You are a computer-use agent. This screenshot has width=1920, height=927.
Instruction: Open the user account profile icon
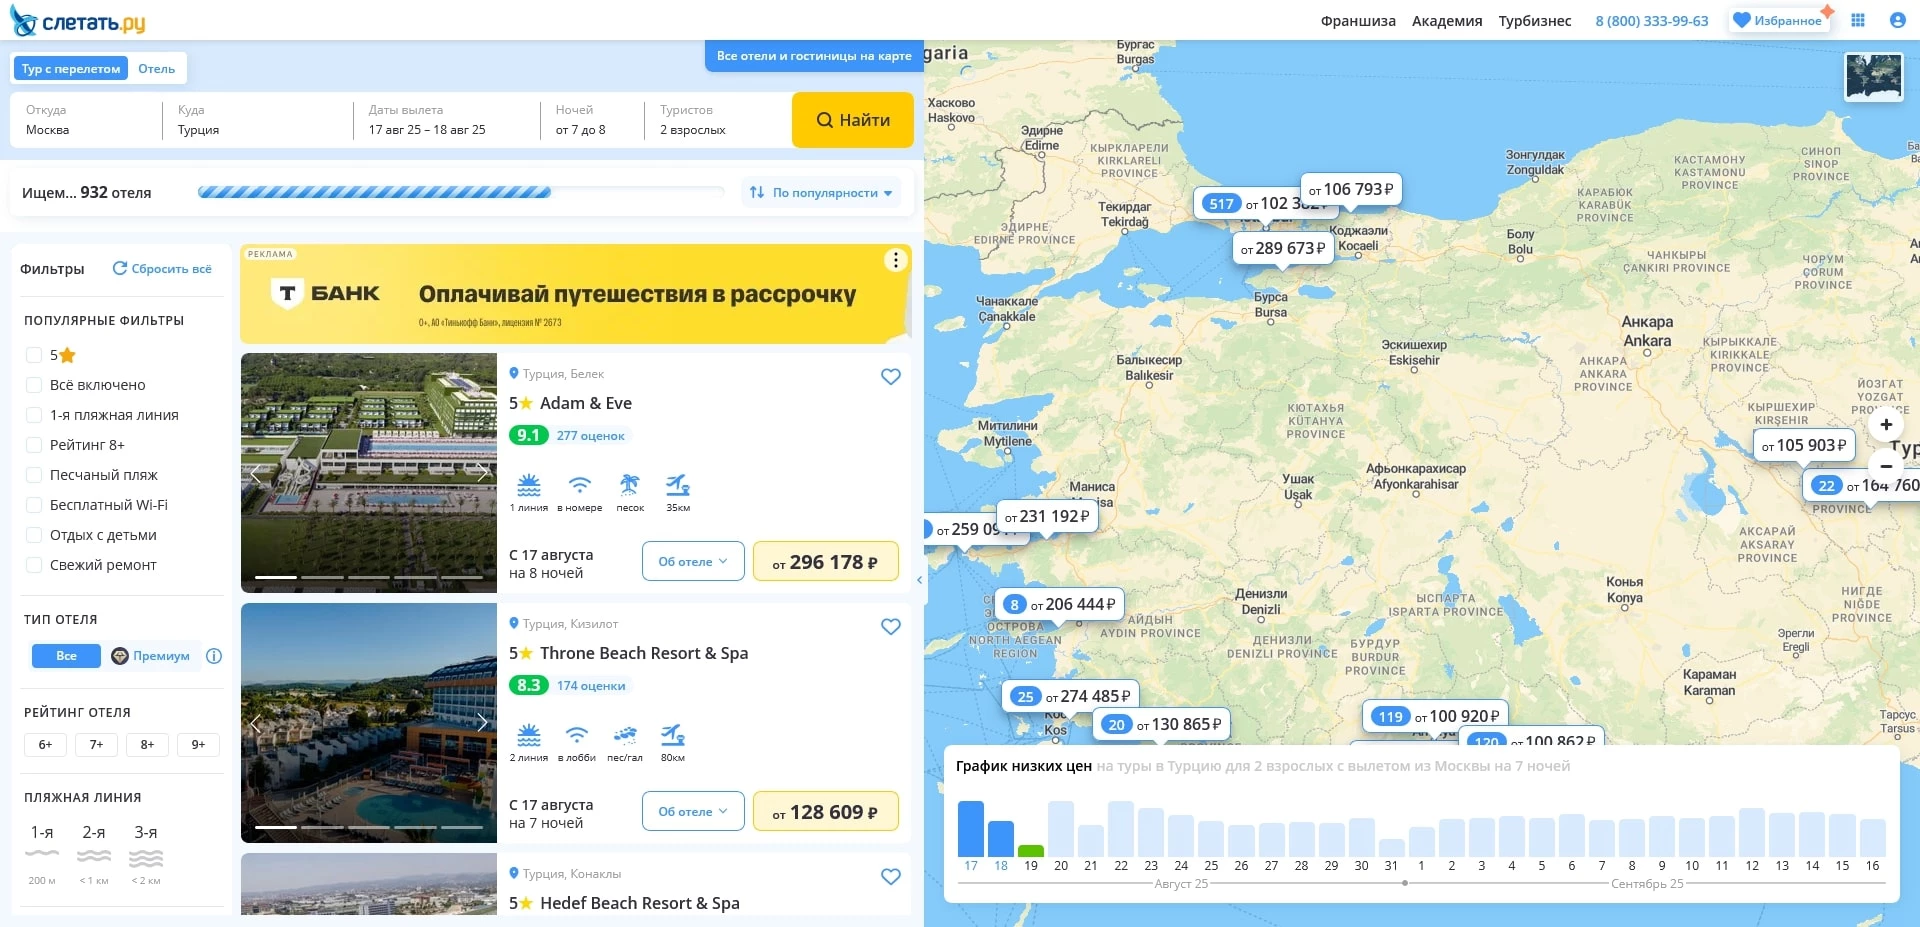click(x=1897, y=20)
